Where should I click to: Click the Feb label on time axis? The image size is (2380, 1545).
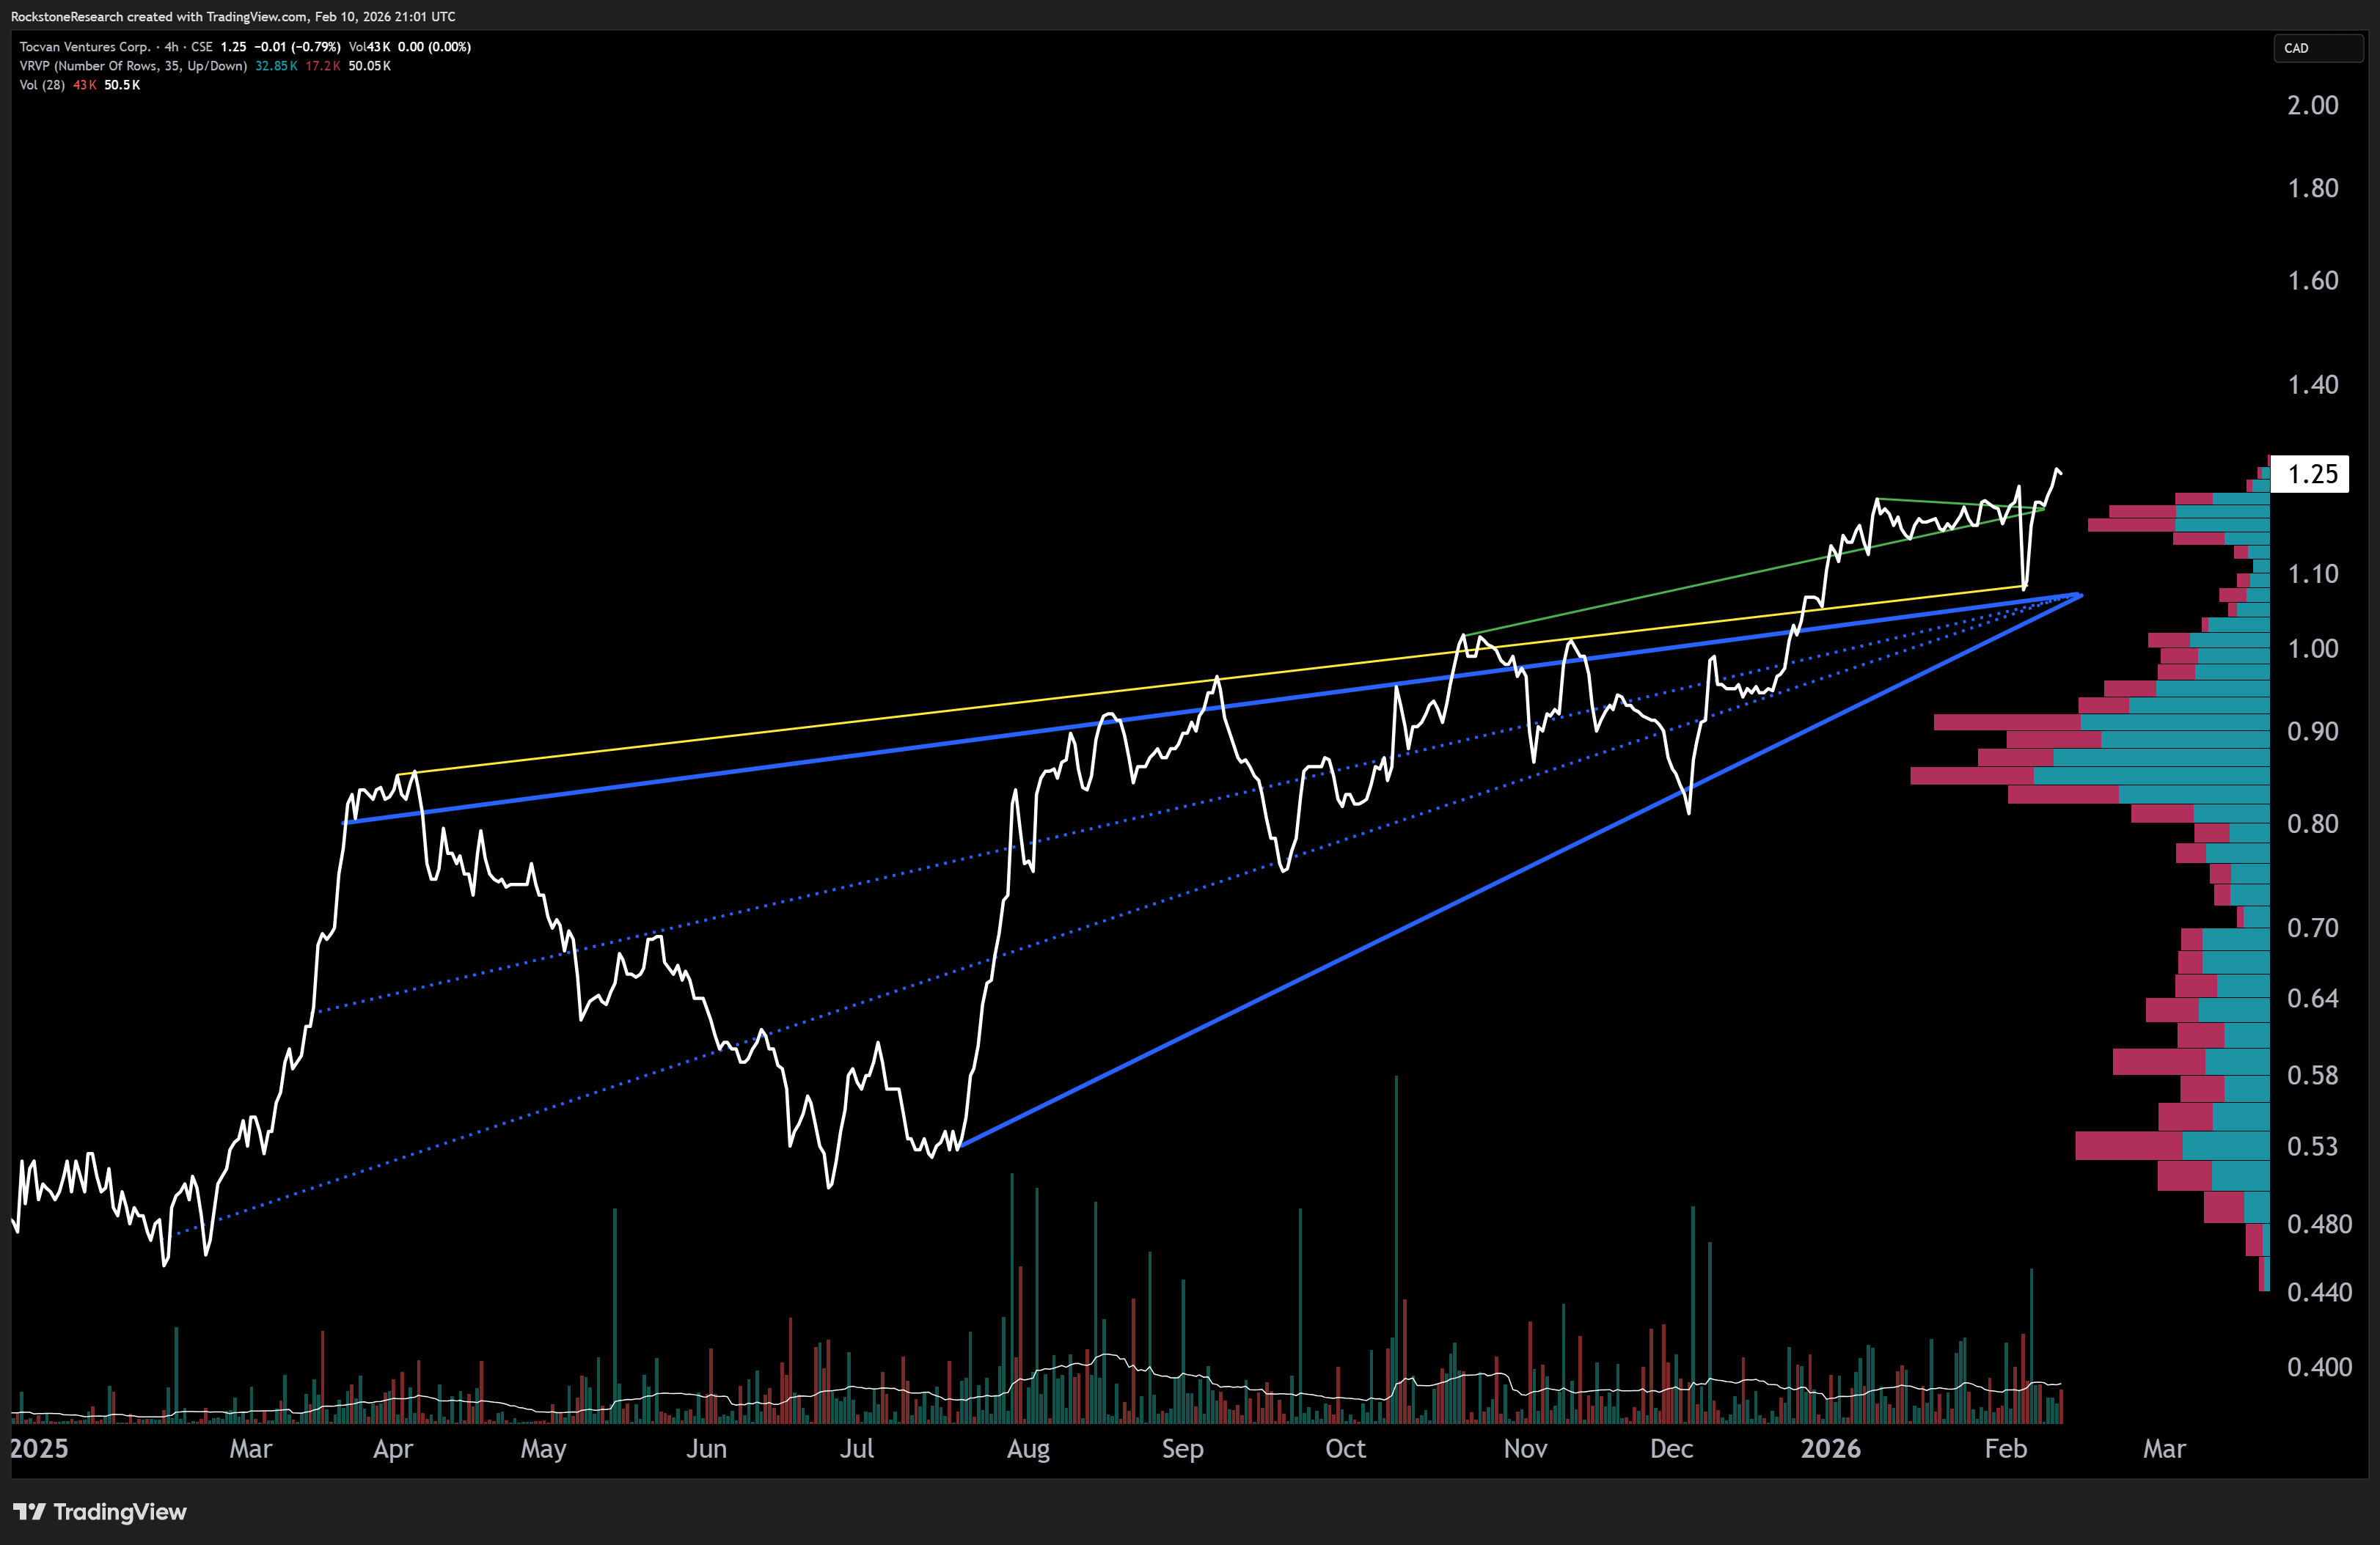point(2005,1449)
